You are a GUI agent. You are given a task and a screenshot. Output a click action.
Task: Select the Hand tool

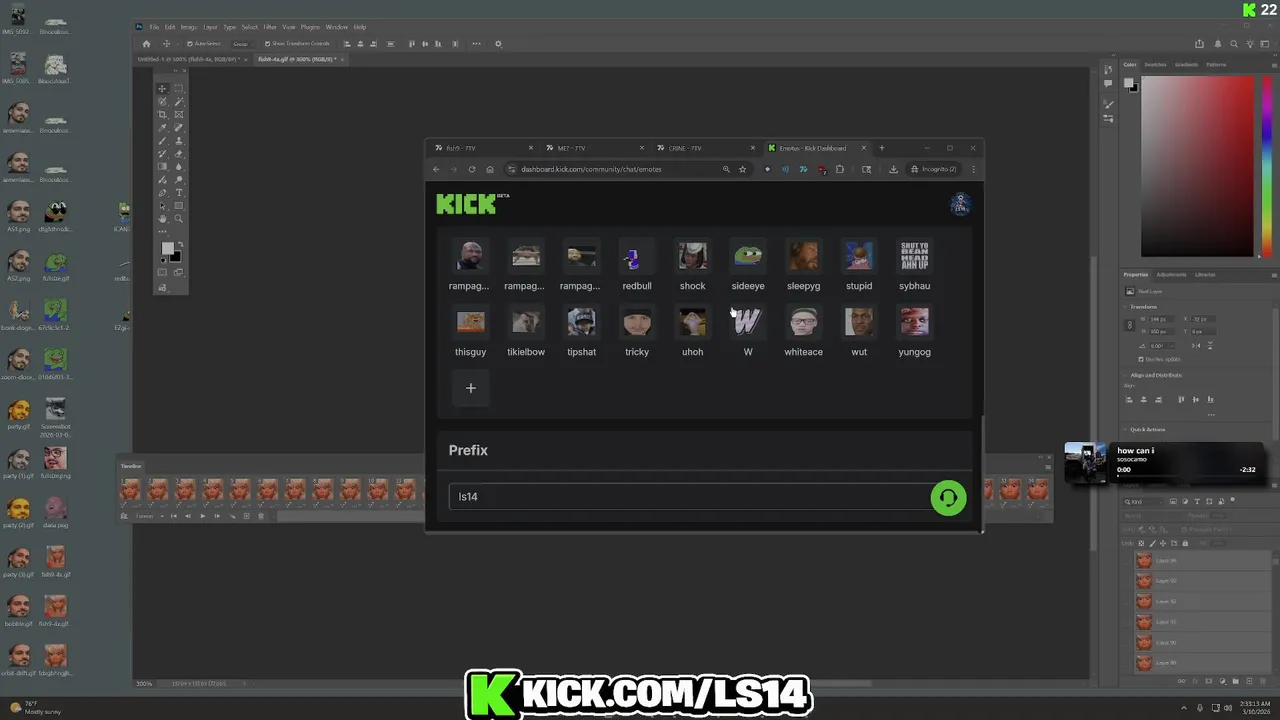pyautogui.click(x=162, y=218)
